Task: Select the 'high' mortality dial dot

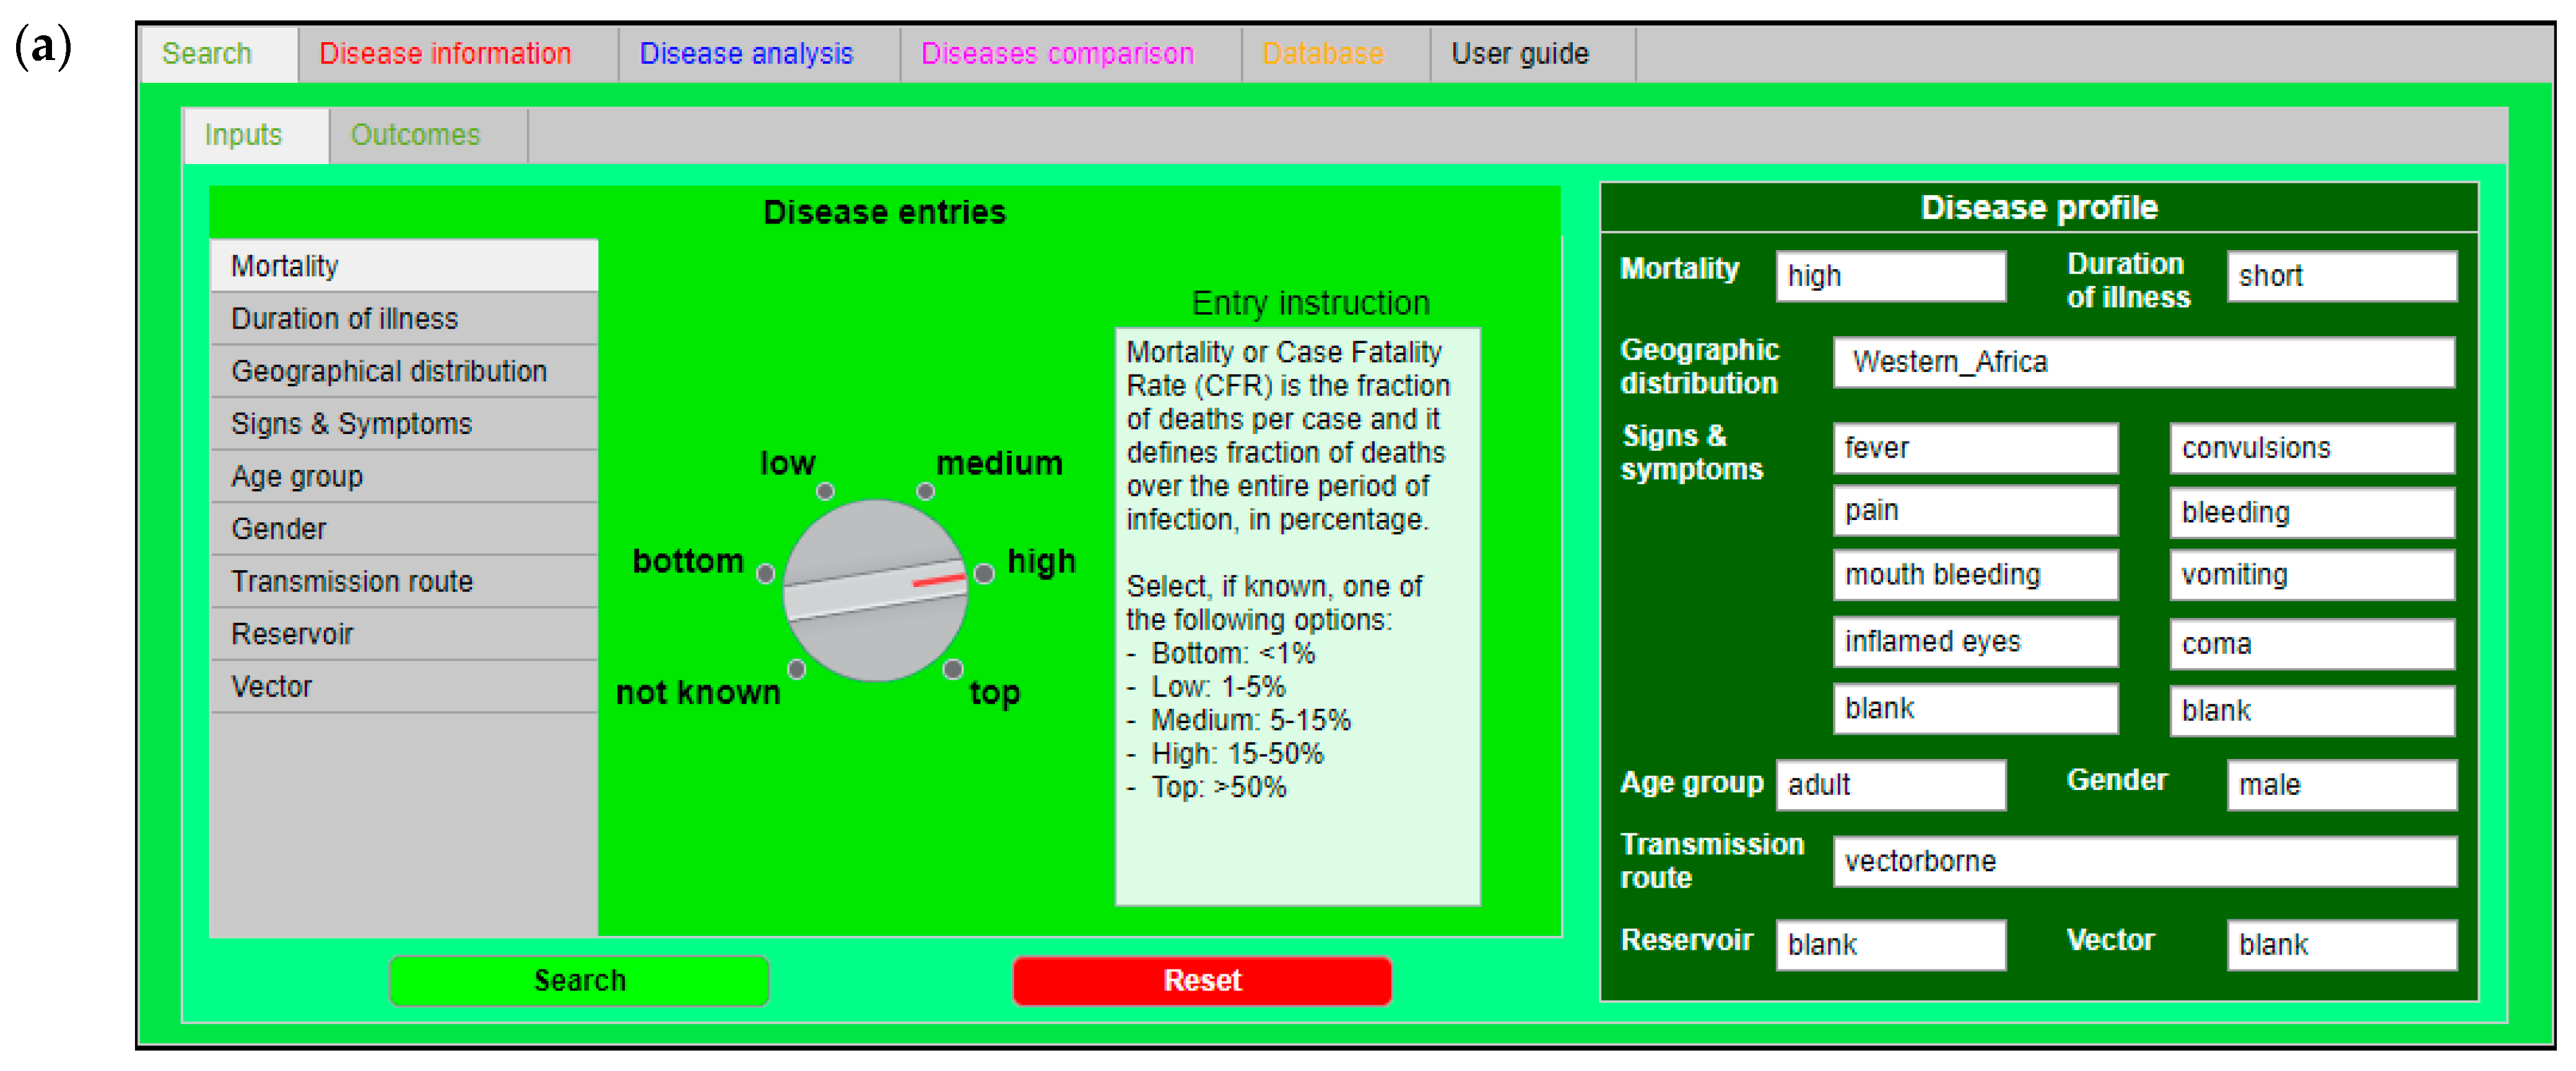Action: click(x=984, y=573)
